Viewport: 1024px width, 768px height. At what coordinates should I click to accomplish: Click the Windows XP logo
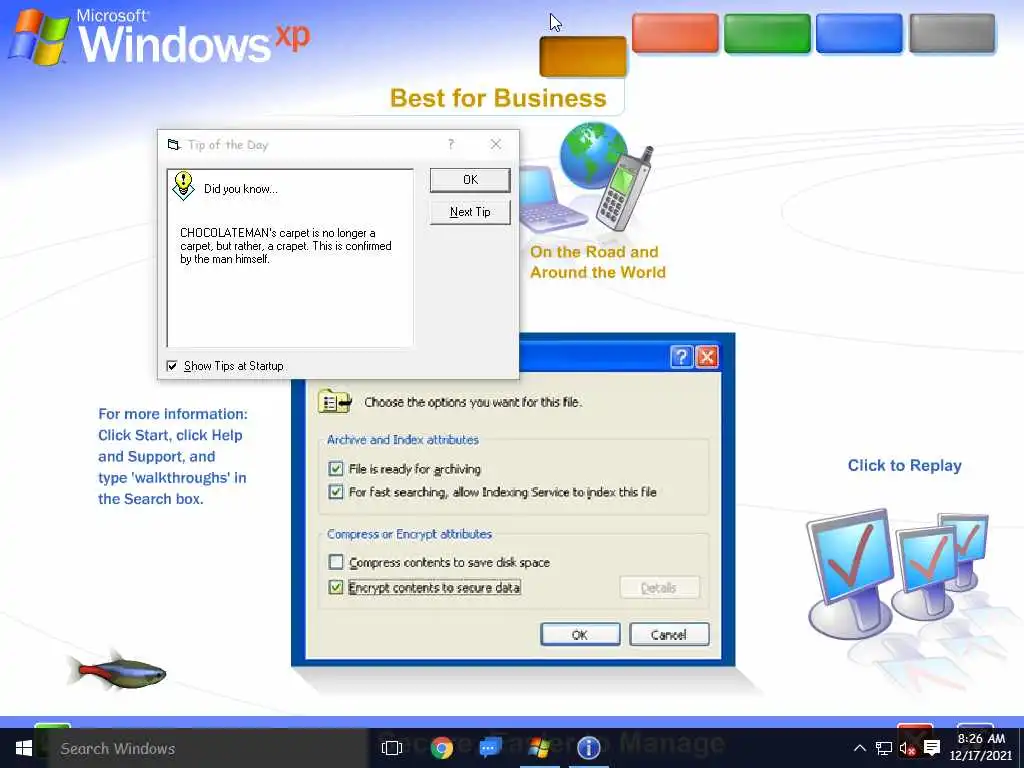[x=159, y=36]
